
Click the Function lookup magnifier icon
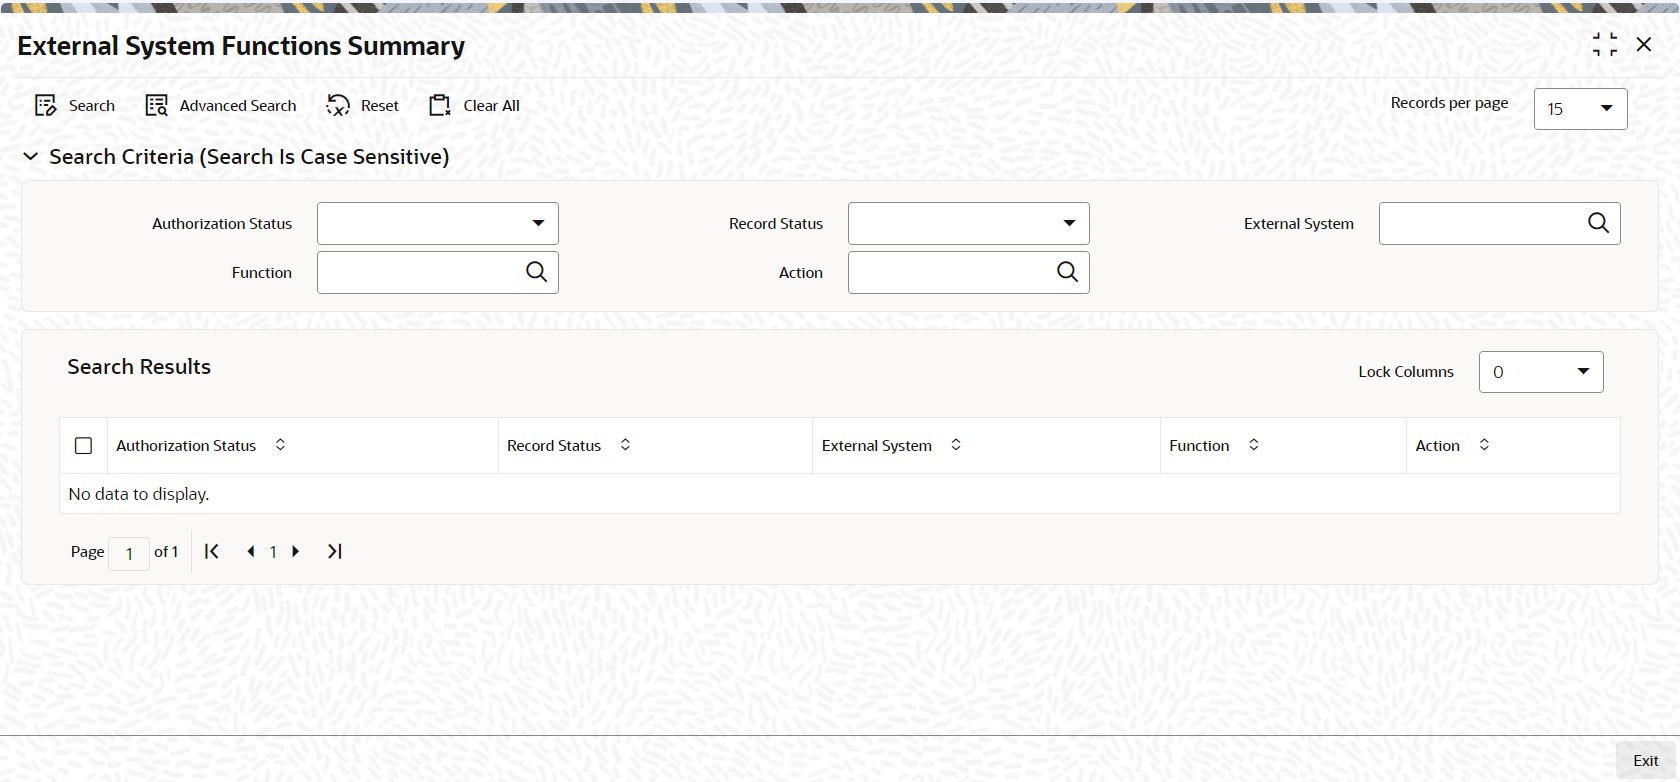[x=537, y=272]
